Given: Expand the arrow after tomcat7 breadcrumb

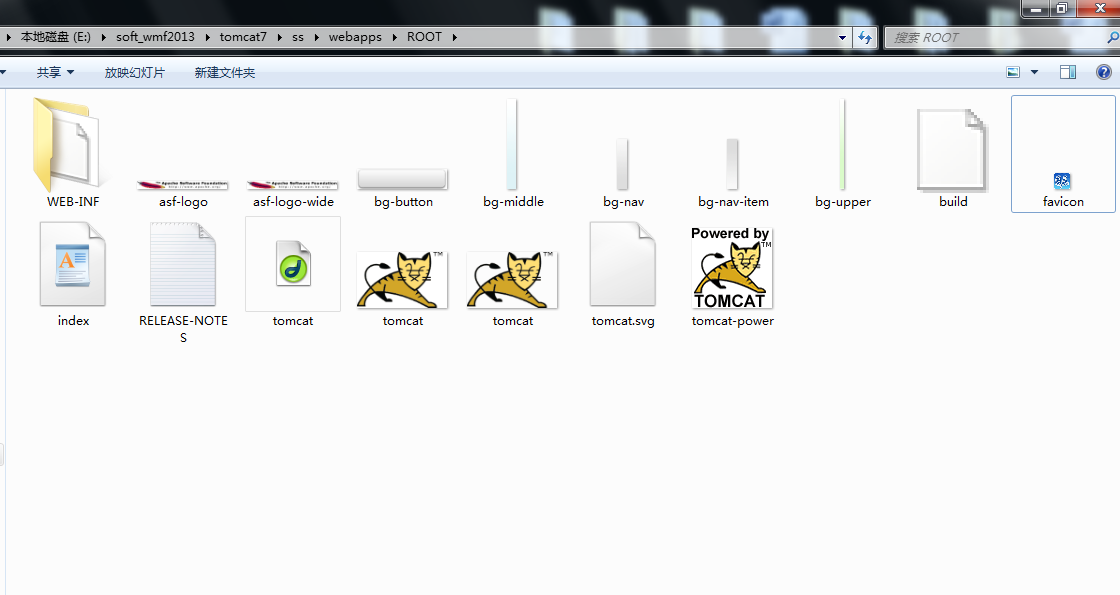Looking at the screenshot, I should click(x=279, y=37).
